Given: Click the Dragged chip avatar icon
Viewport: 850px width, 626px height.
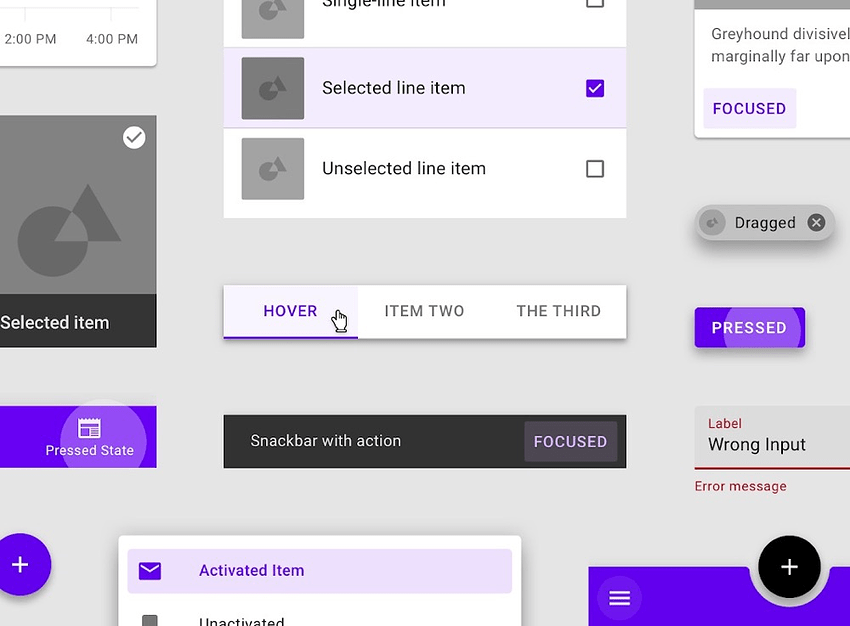Looking at the screenshot, I should [712, 222].
